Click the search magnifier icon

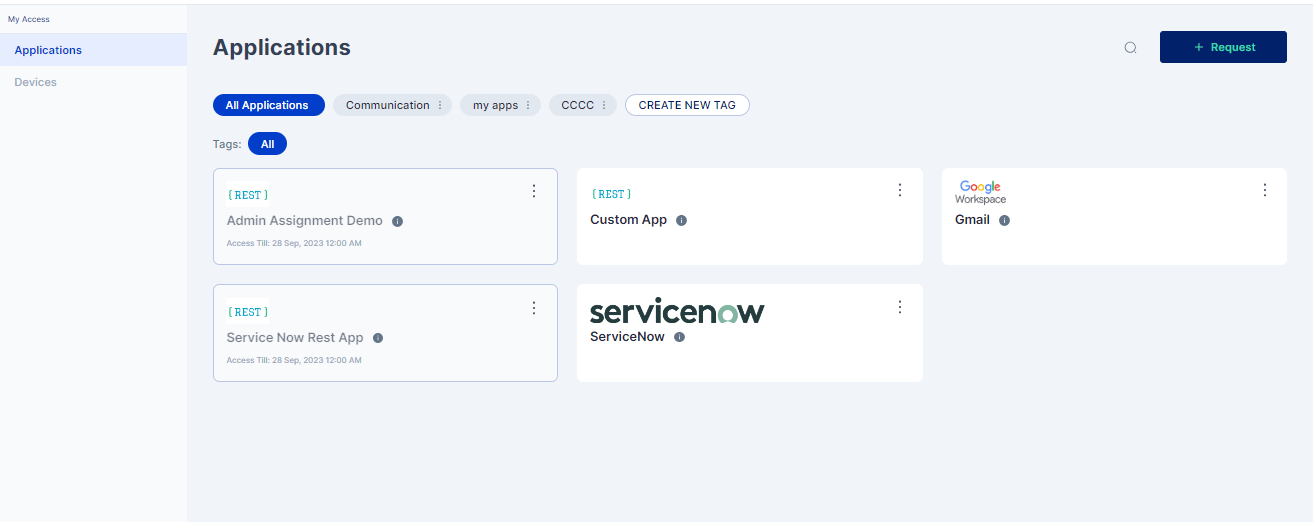(x=1130, y=47)
